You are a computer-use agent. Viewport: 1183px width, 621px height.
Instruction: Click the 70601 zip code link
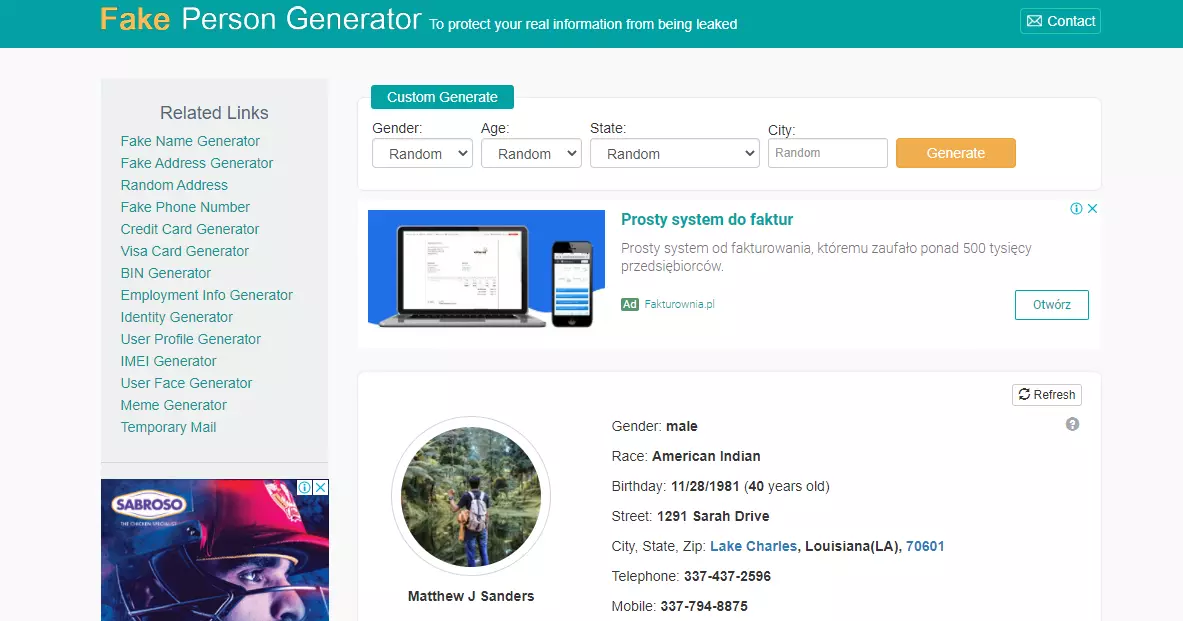pyautogui.click(x=925, y=546)
